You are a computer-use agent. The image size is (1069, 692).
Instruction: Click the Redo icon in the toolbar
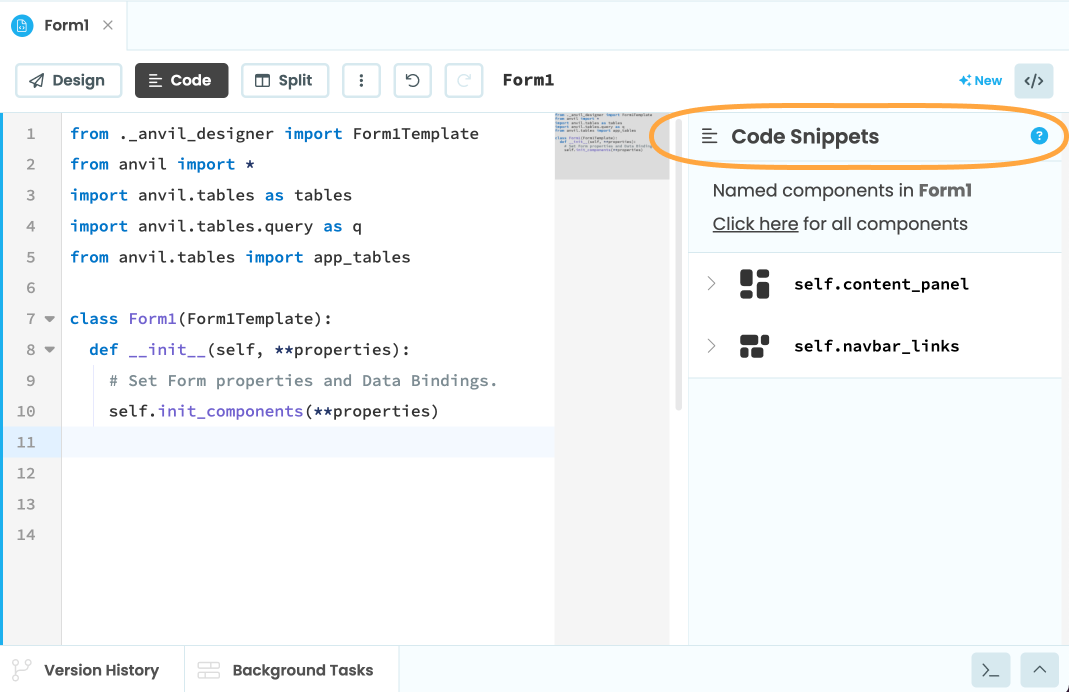[x=463, y=80]
